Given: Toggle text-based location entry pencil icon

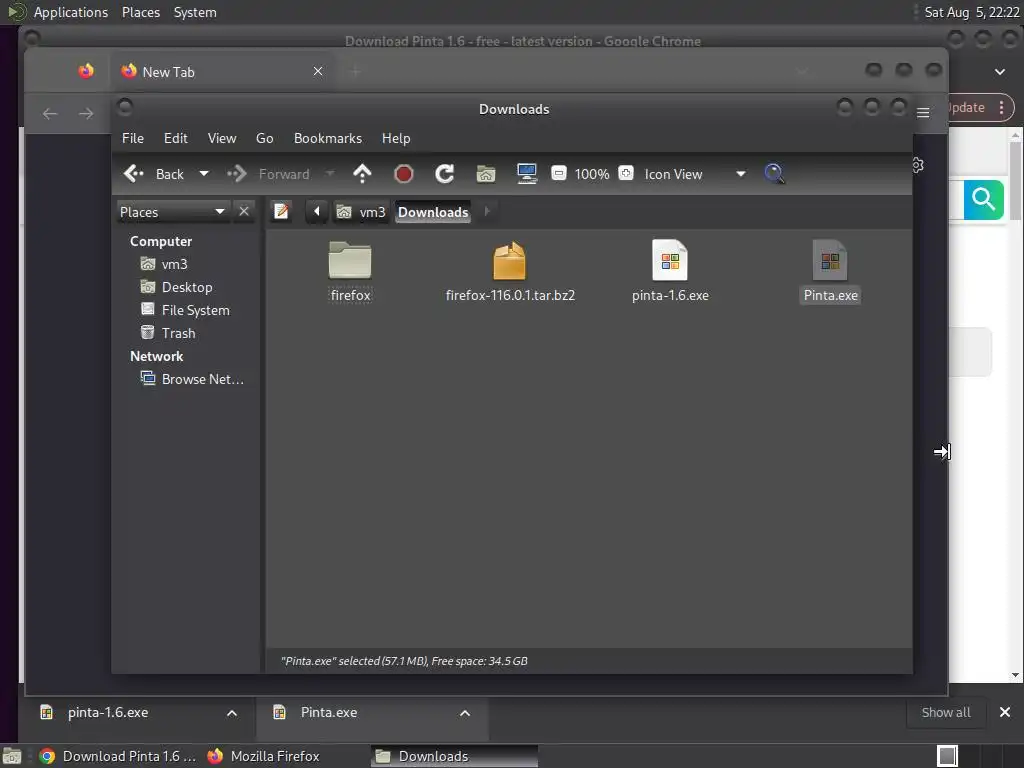Looking at the screenshot, I should pos(281,212).
